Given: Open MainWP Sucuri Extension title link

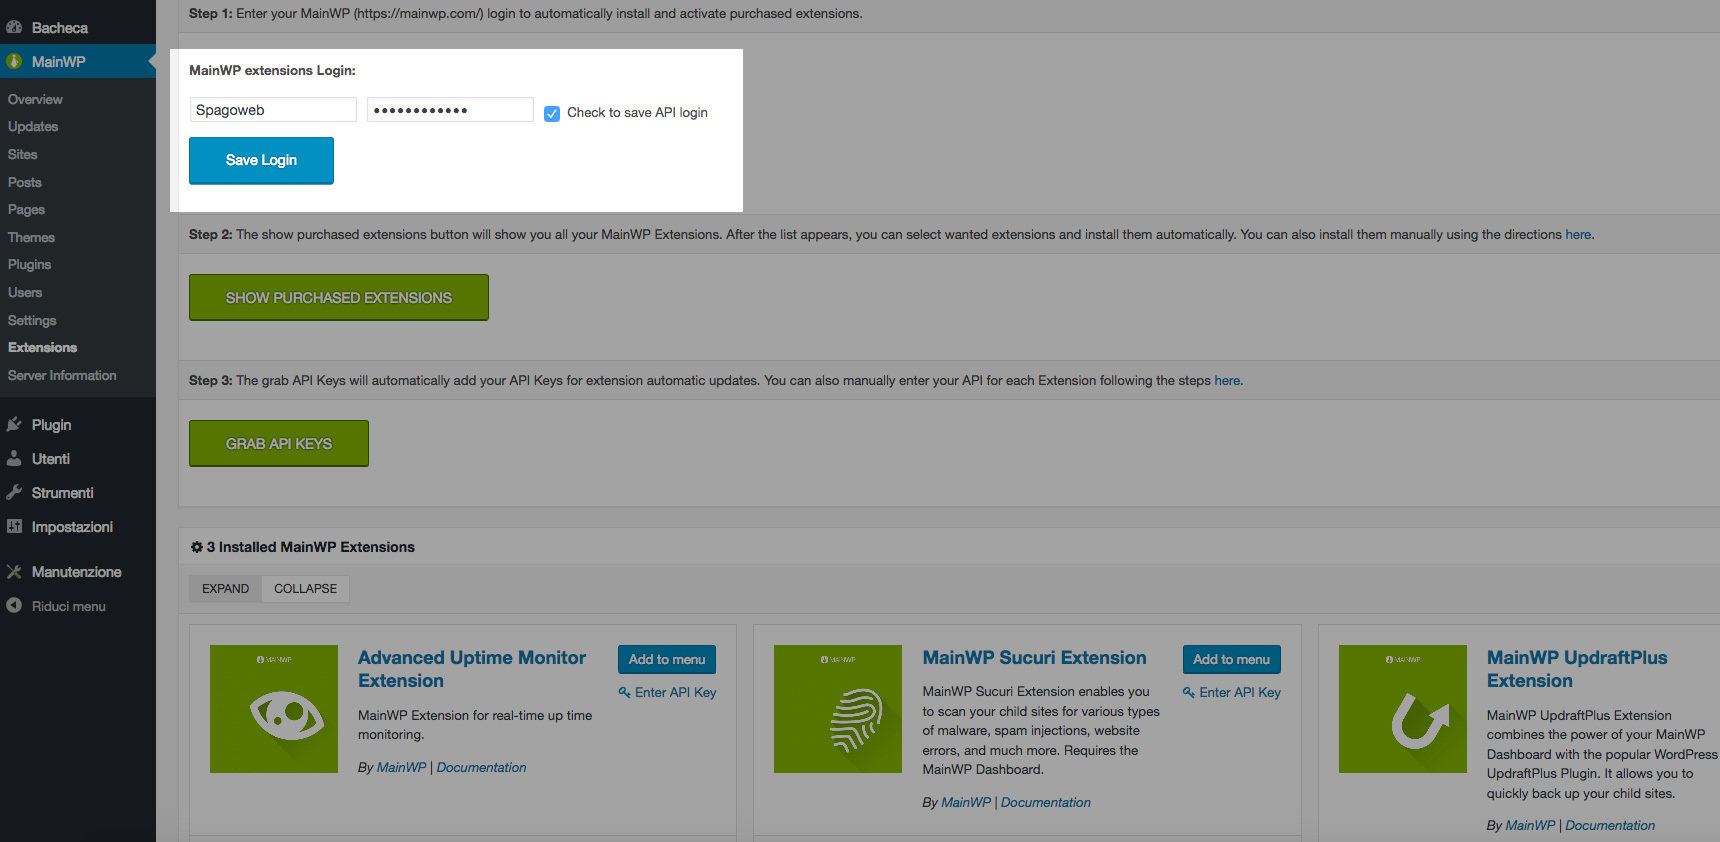Looking at the screenshot, I should [1034, 657].
